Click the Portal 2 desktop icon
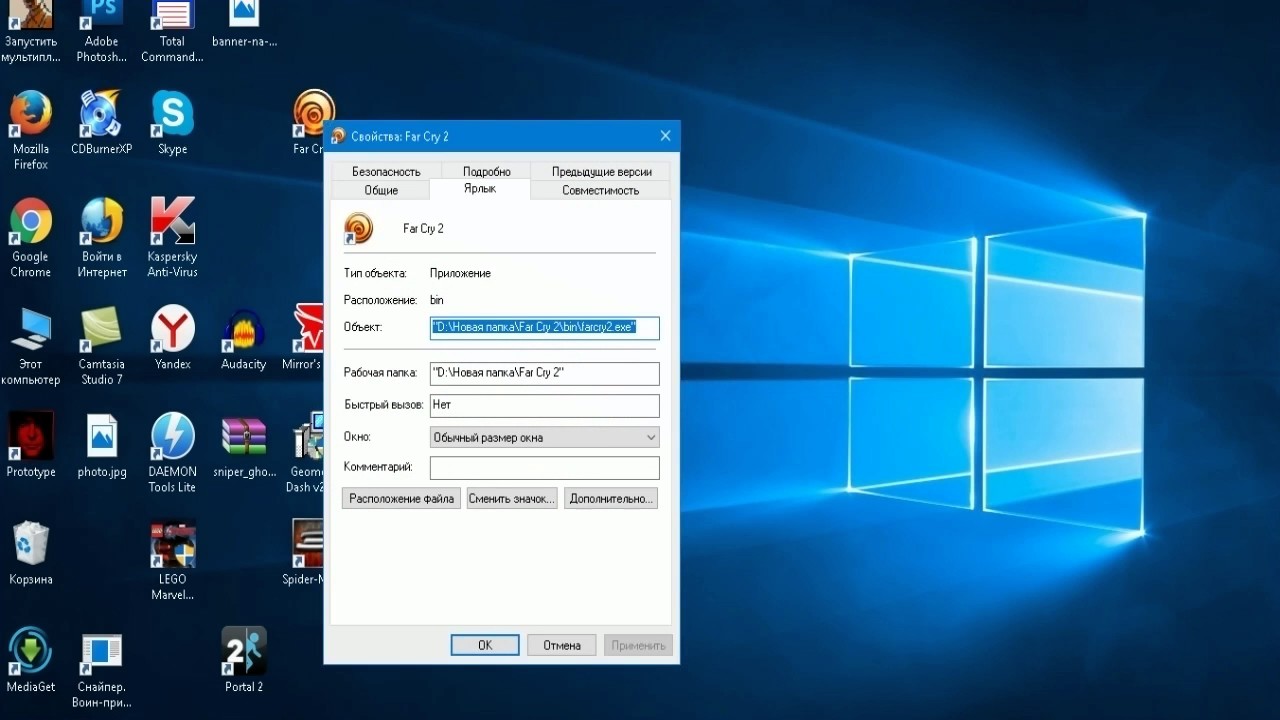The width and height of the screenshot is (1280, 720). point(244,661)
